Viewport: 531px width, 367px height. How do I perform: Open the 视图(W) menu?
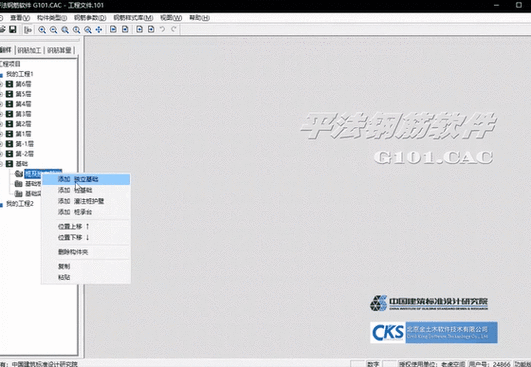[171, 18]
